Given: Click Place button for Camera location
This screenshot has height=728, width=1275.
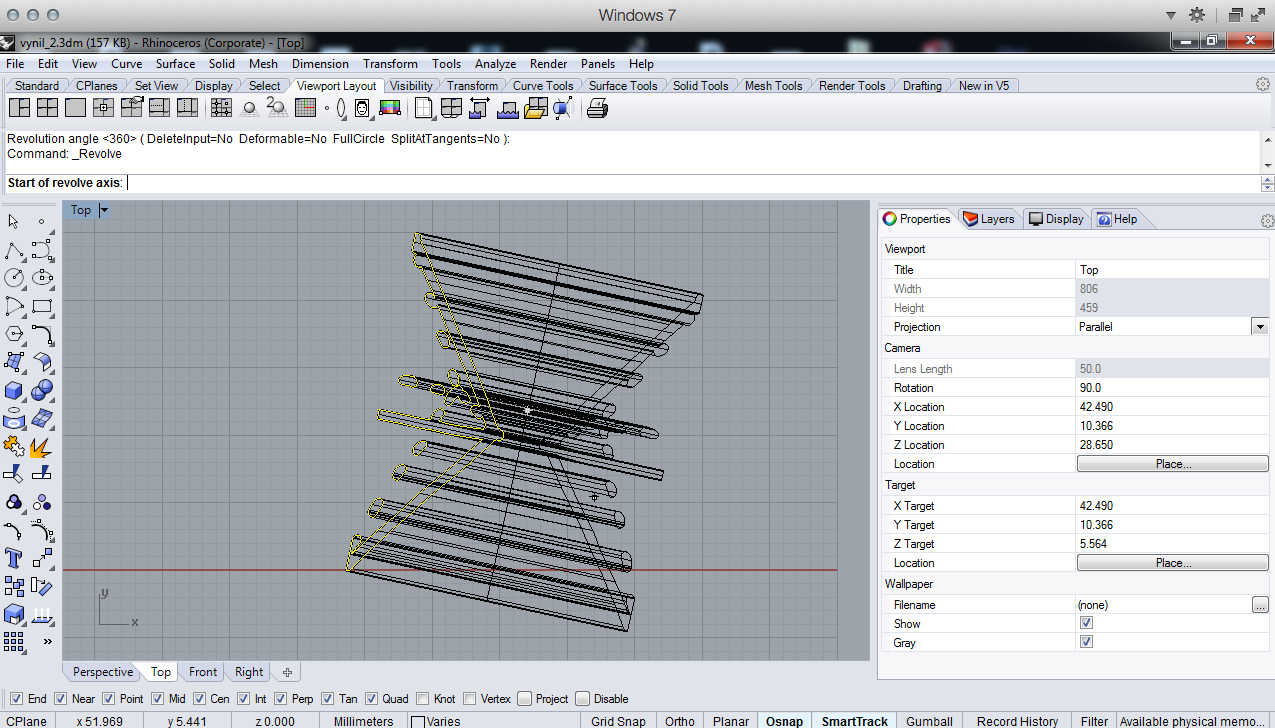Looking at the screenshot, I should point(1172,464).
